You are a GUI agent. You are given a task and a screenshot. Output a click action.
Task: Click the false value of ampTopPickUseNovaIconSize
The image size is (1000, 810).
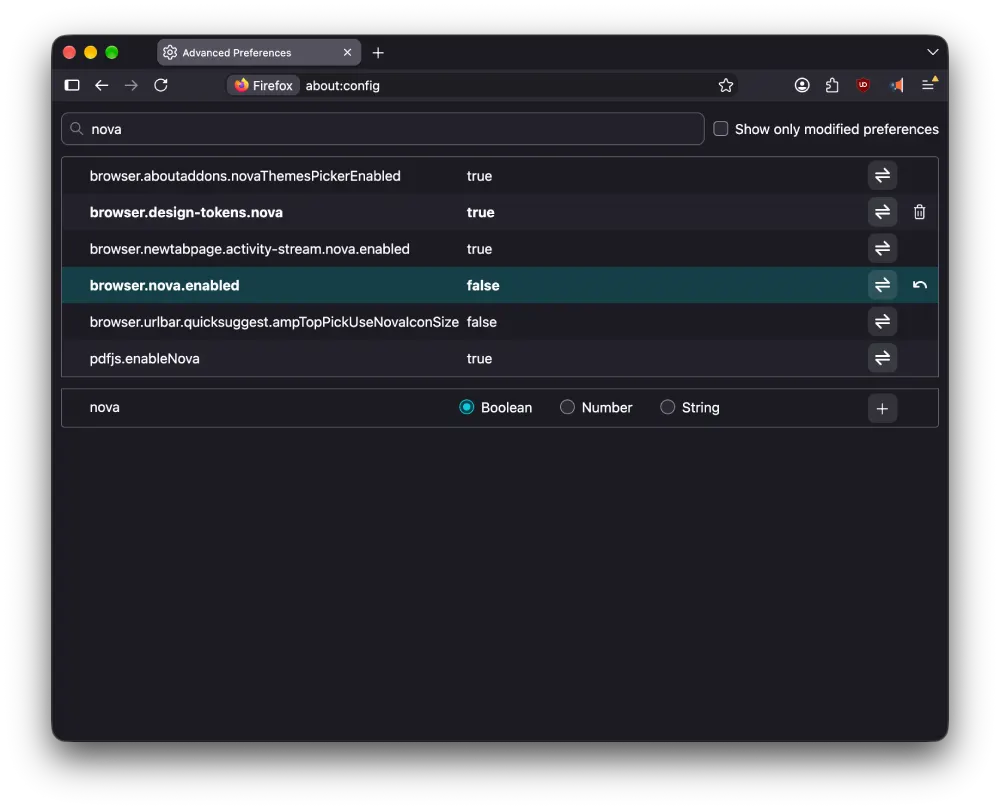pos(482,322)
